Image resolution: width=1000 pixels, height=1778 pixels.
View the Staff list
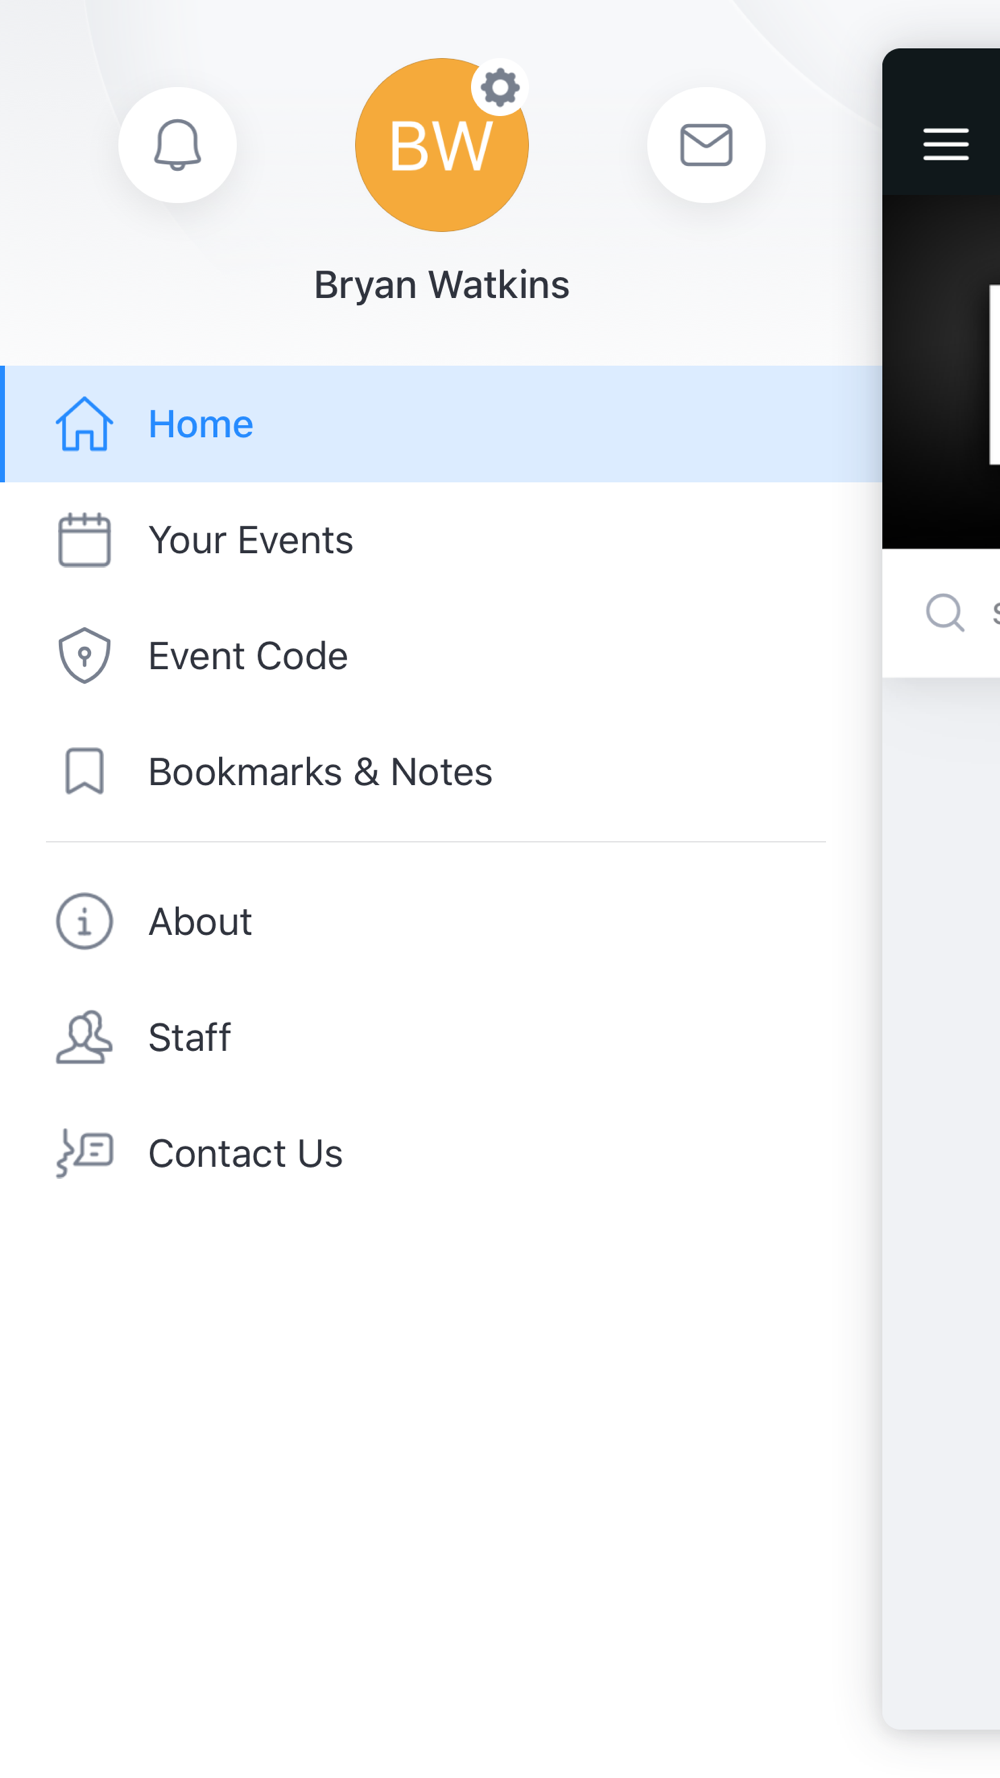click(441, 1037)
